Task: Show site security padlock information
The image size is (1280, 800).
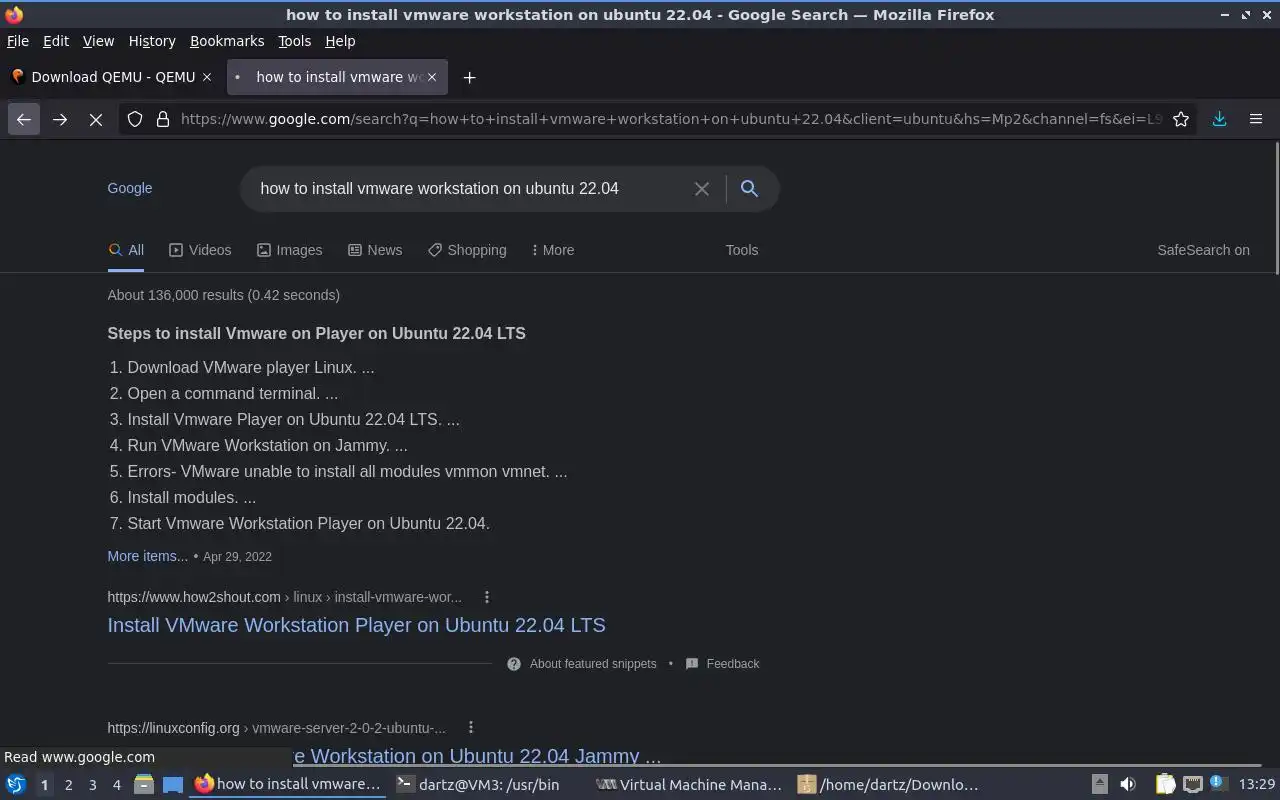Action: pos(163,119)
